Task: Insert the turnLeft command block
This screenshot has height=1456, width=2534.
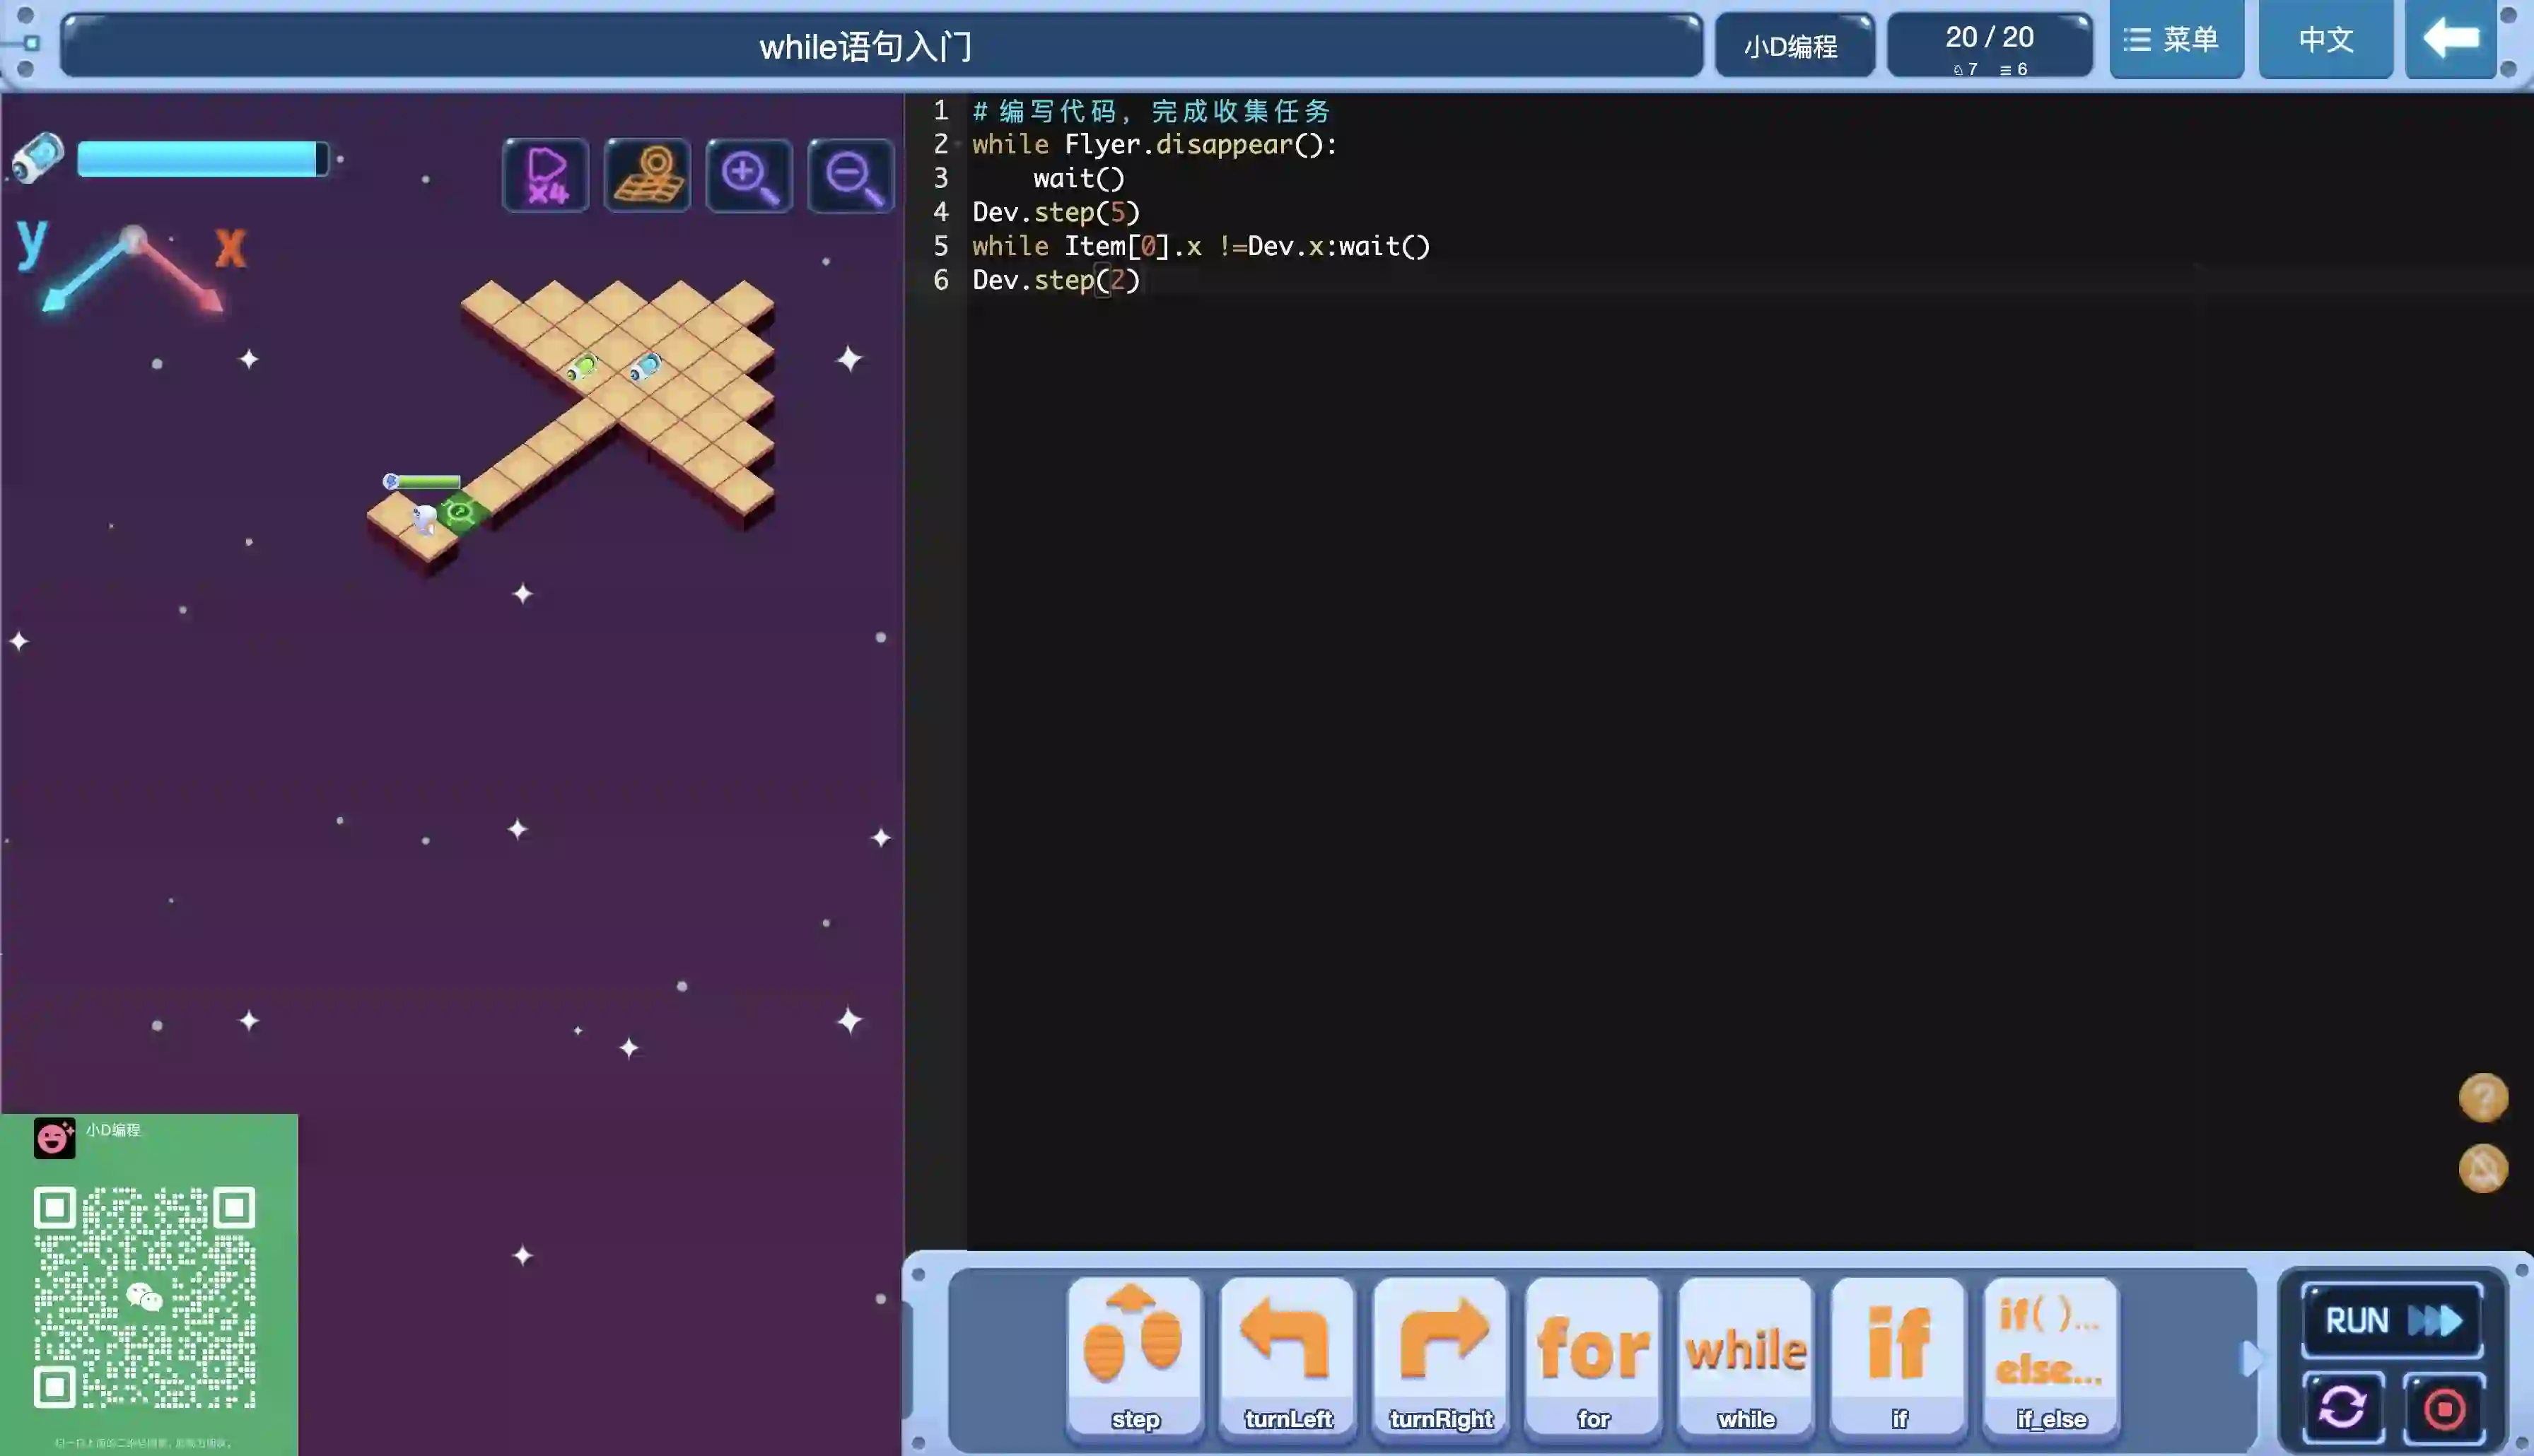Action: click(1287, 1356)
